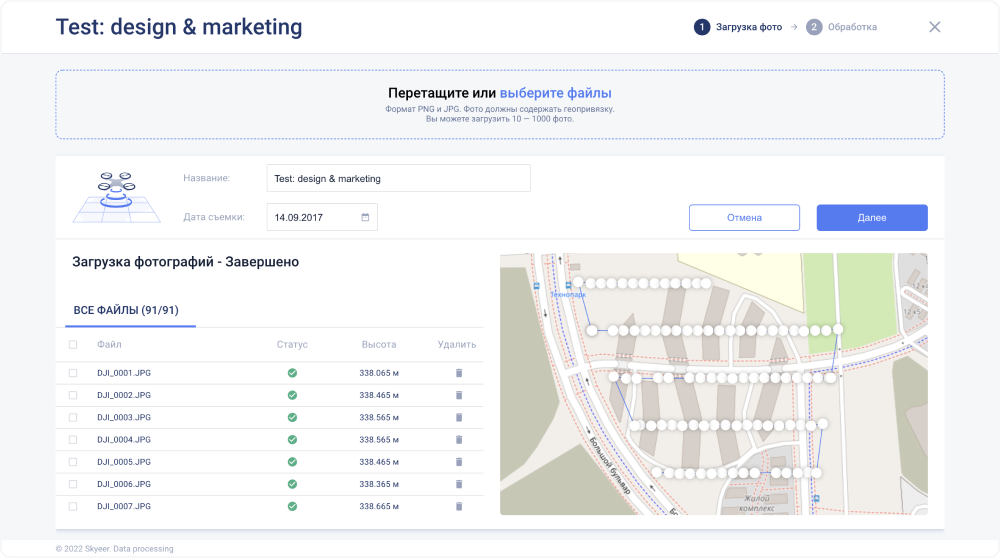Viewport: 1000px width, 558px height.
Task: Sort by the Высота column header
Action: 379,345
